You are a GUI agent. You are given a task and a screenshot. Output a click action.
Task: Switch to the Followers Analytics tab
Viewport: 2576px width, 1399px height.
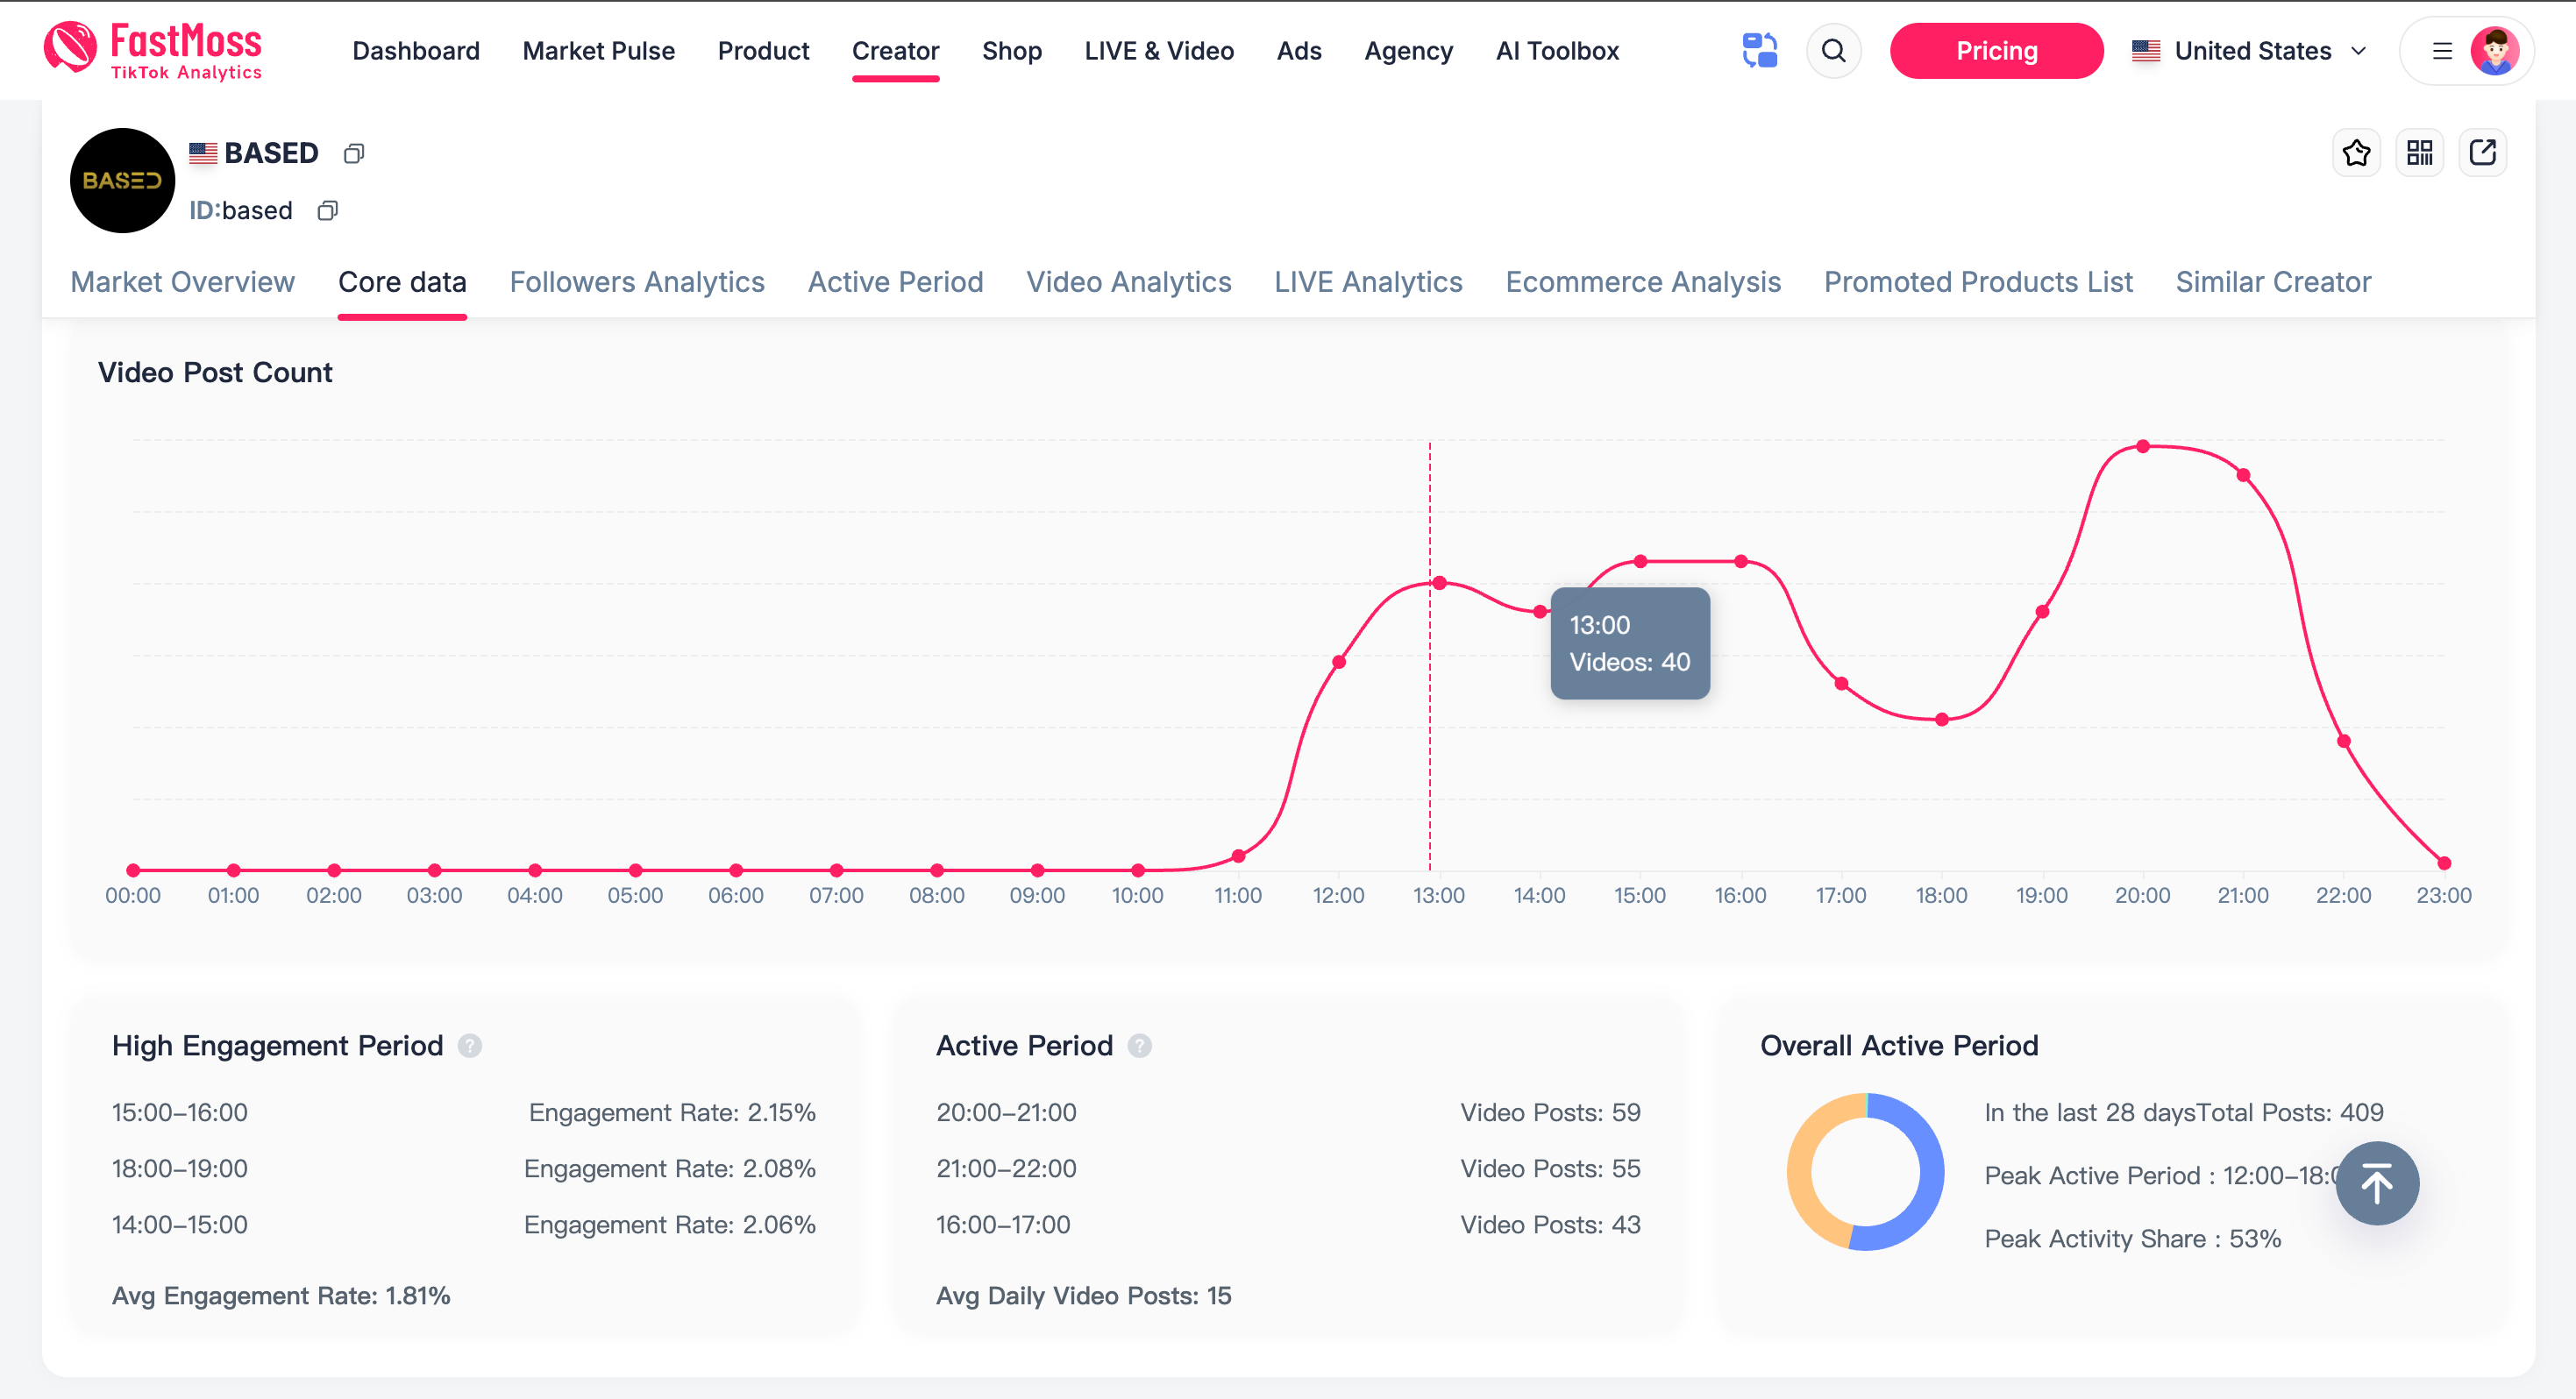coord(637,282)
